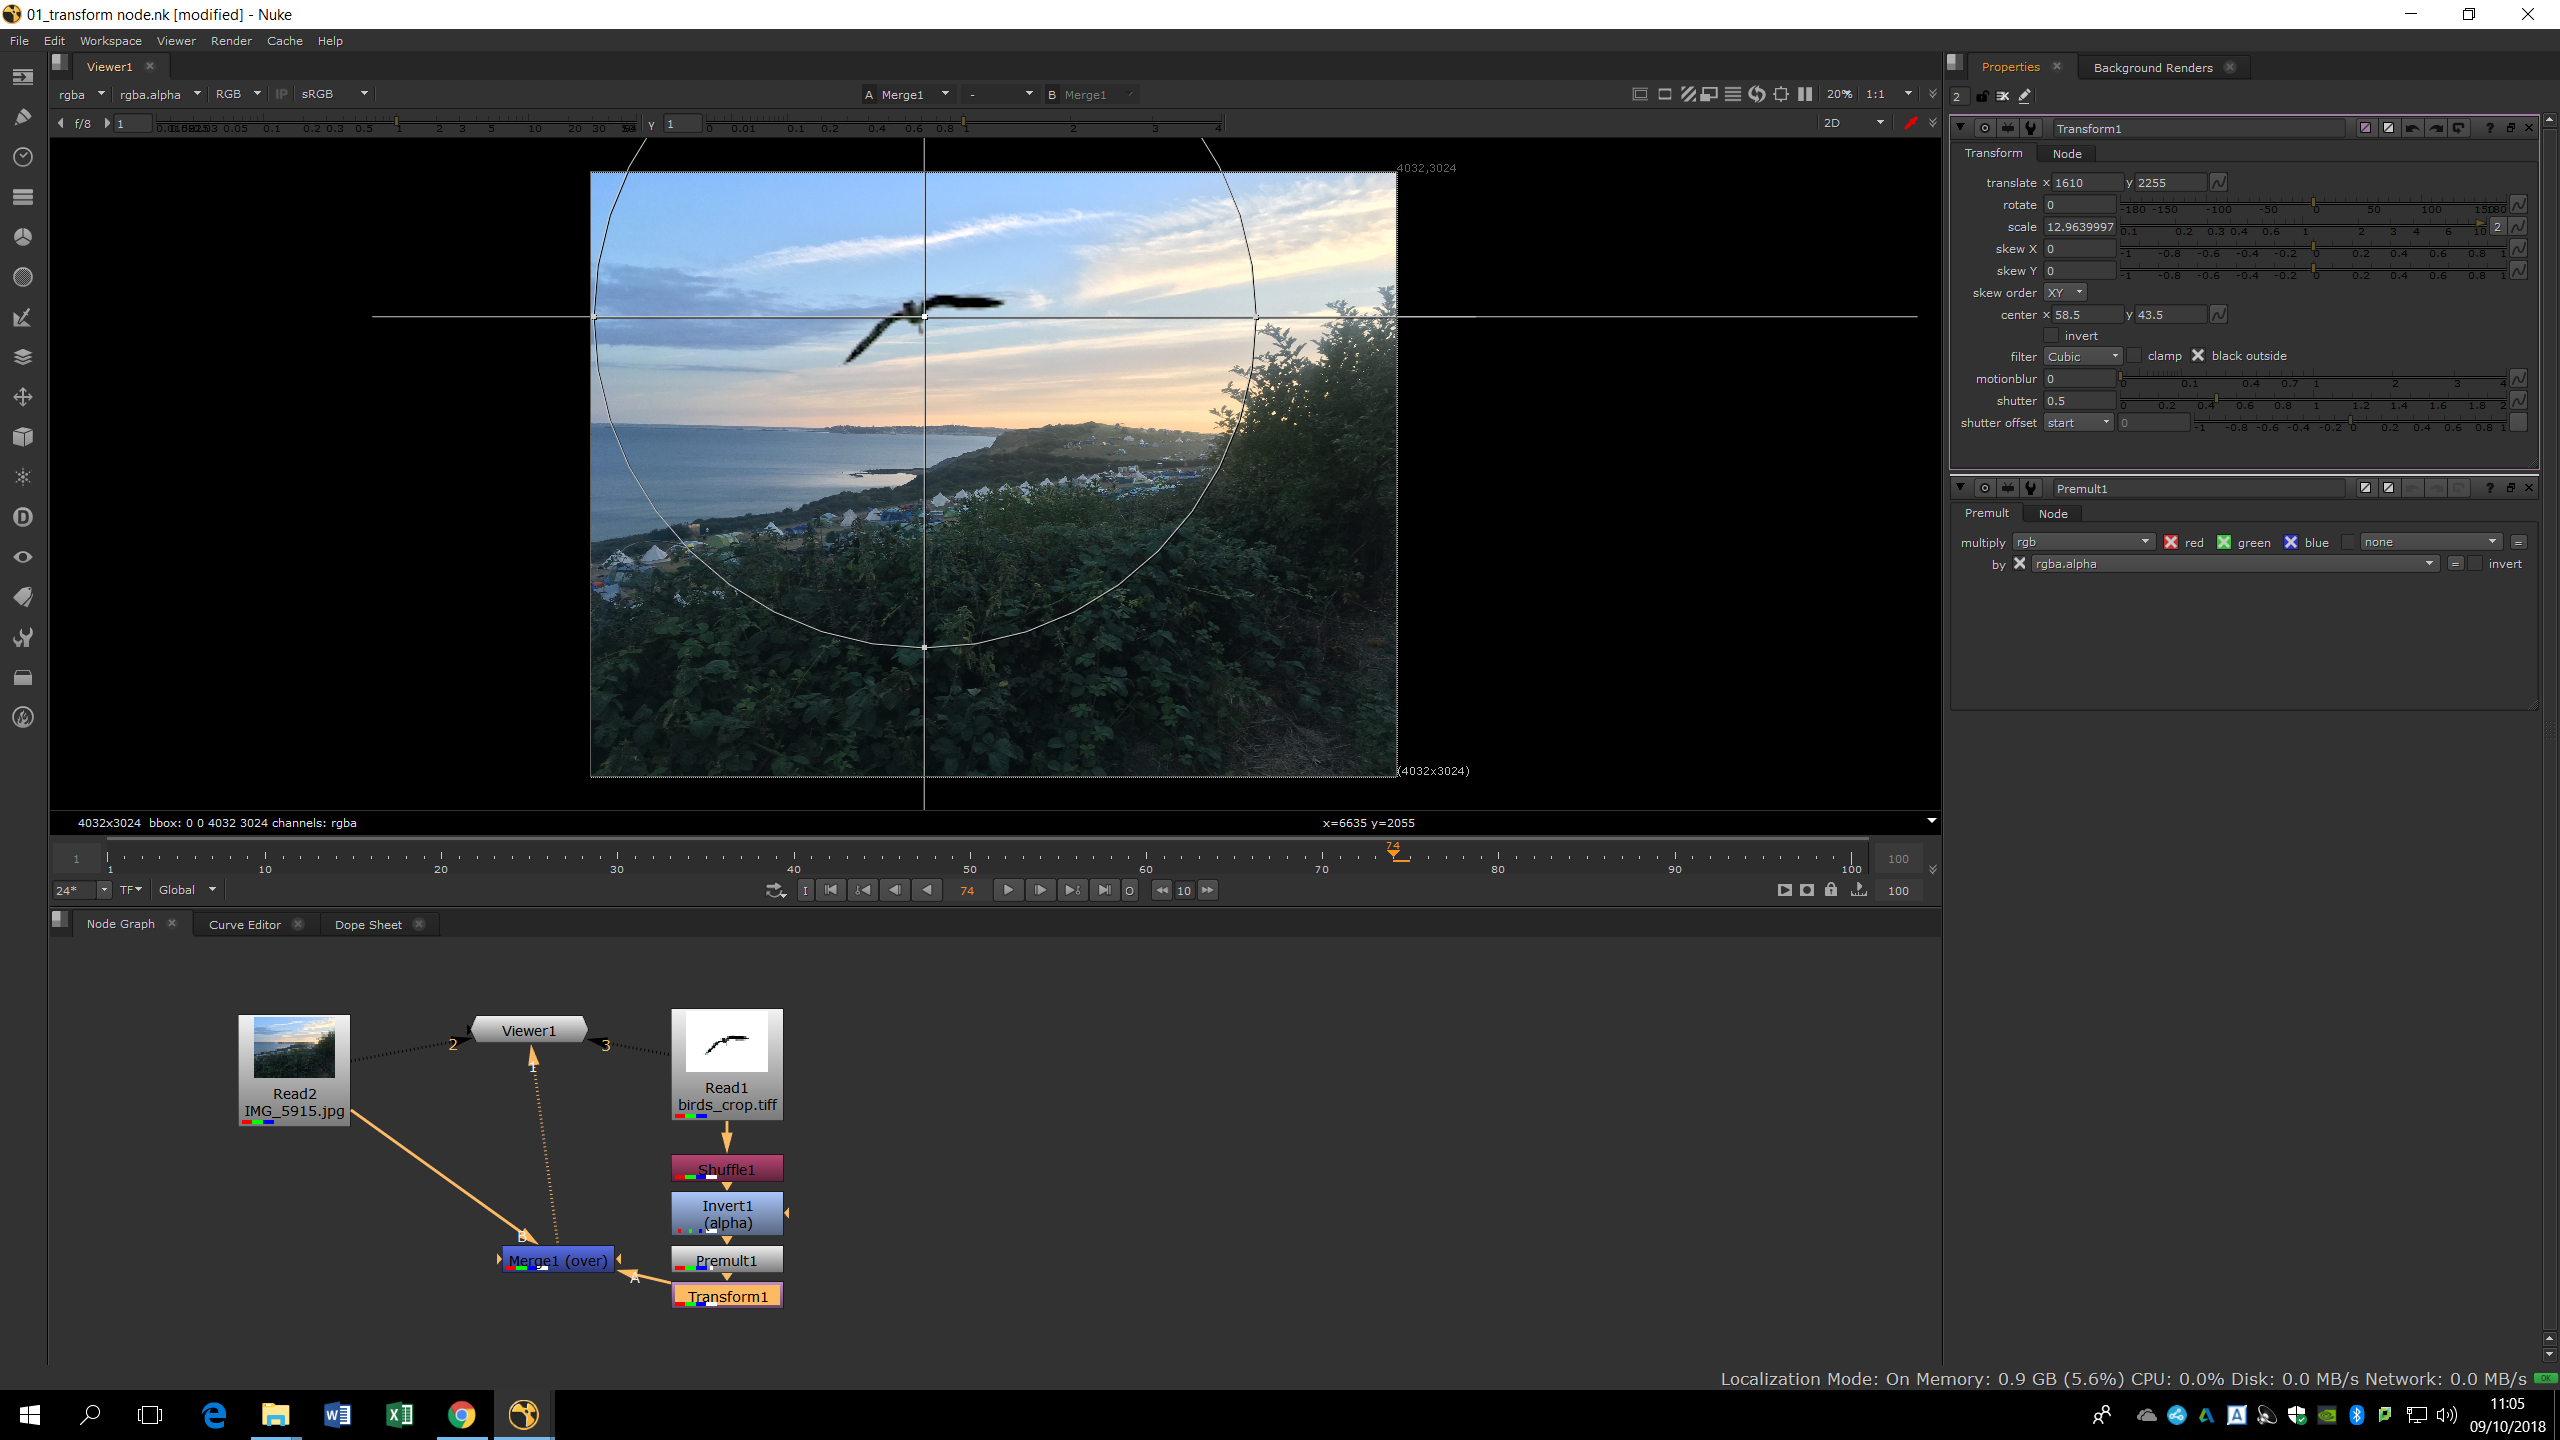2560x1440 pixels.
Task: Open the filter Cubic dropdown
Action: [x=2082, y=357]
